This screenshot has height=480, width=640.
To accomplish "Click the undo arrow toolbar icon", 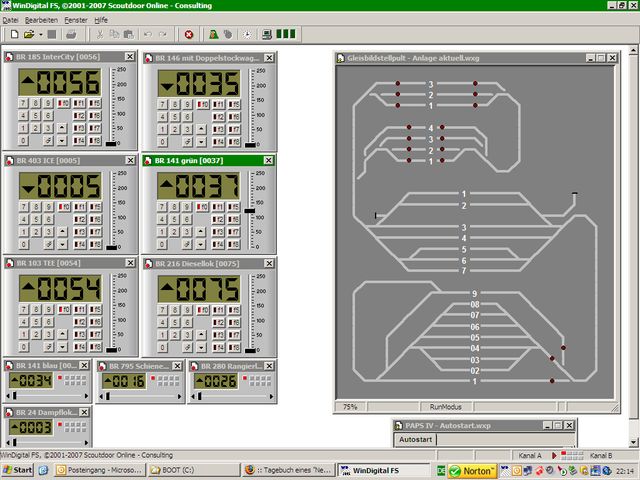I will [148, 34].
